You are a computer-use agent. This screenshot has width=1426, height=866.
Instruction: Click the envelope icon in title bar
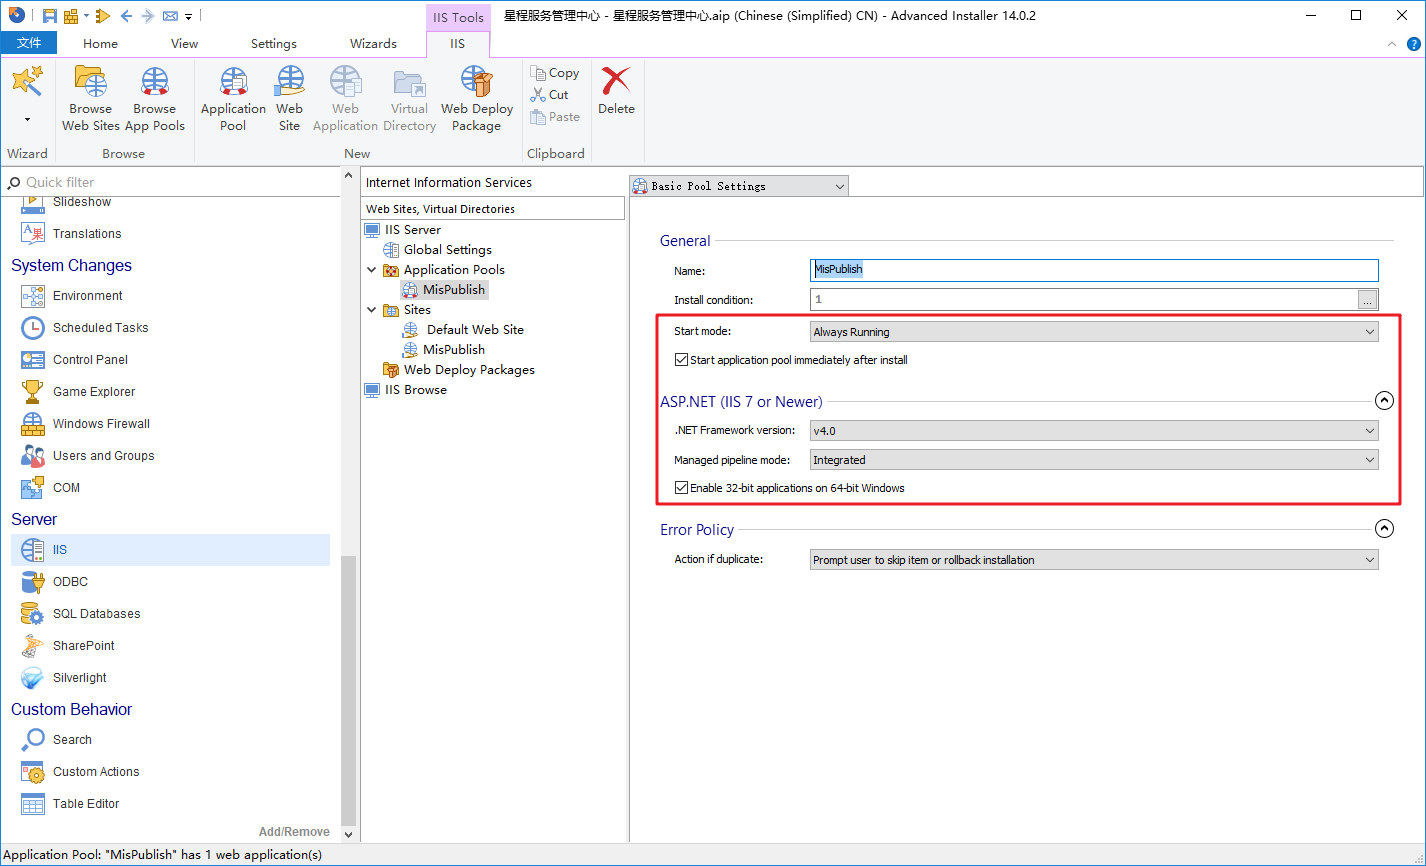170,16
